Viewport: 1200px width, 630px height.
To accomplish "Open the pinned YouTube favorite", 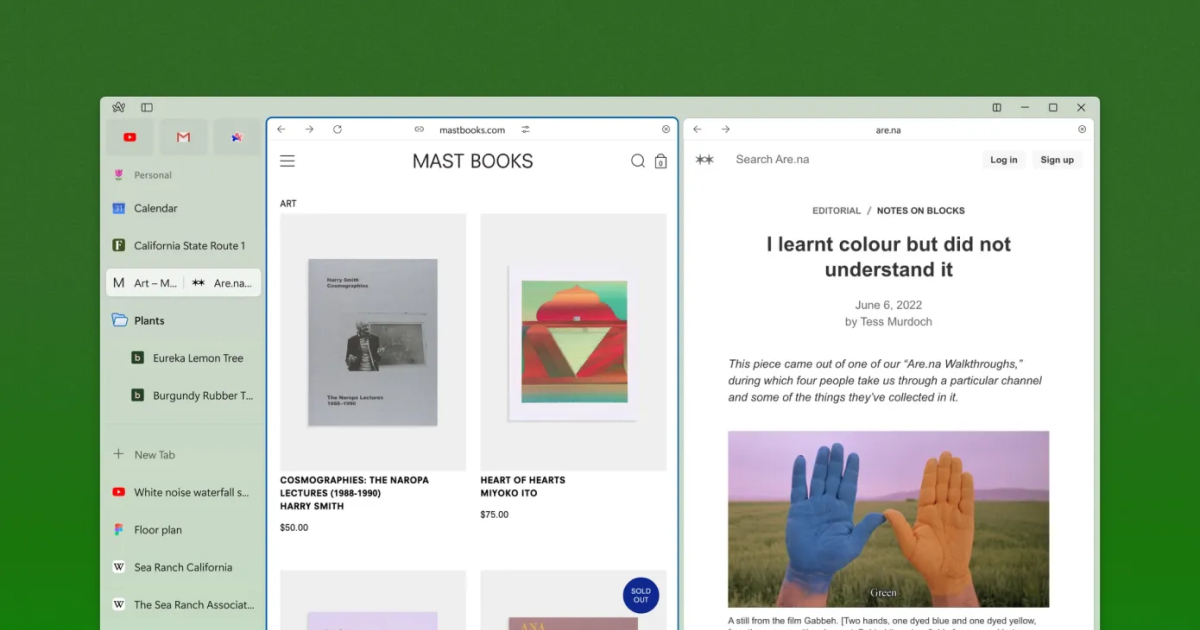I will point(130,137).
